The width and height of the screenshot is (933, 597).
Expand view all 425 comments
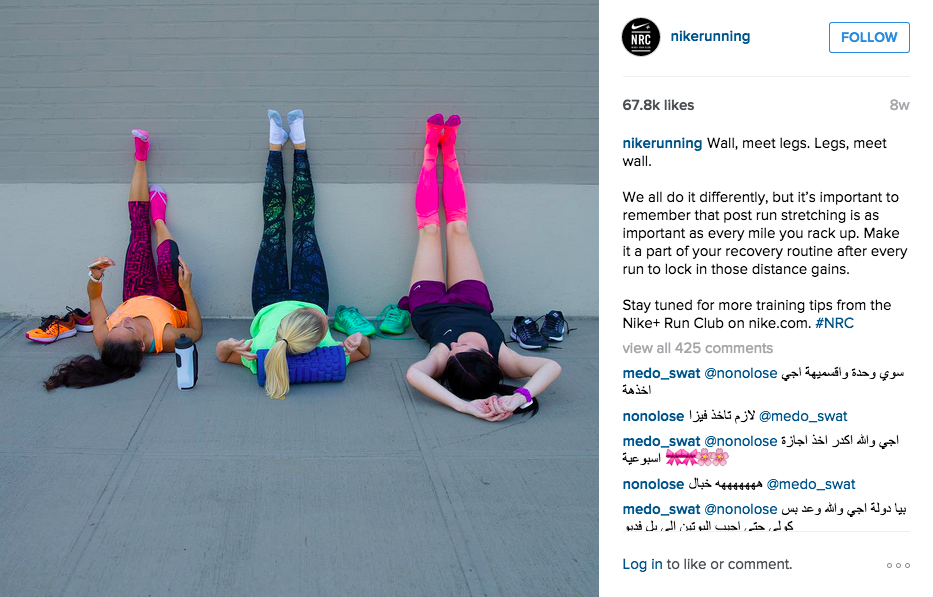tap(697, 348)
